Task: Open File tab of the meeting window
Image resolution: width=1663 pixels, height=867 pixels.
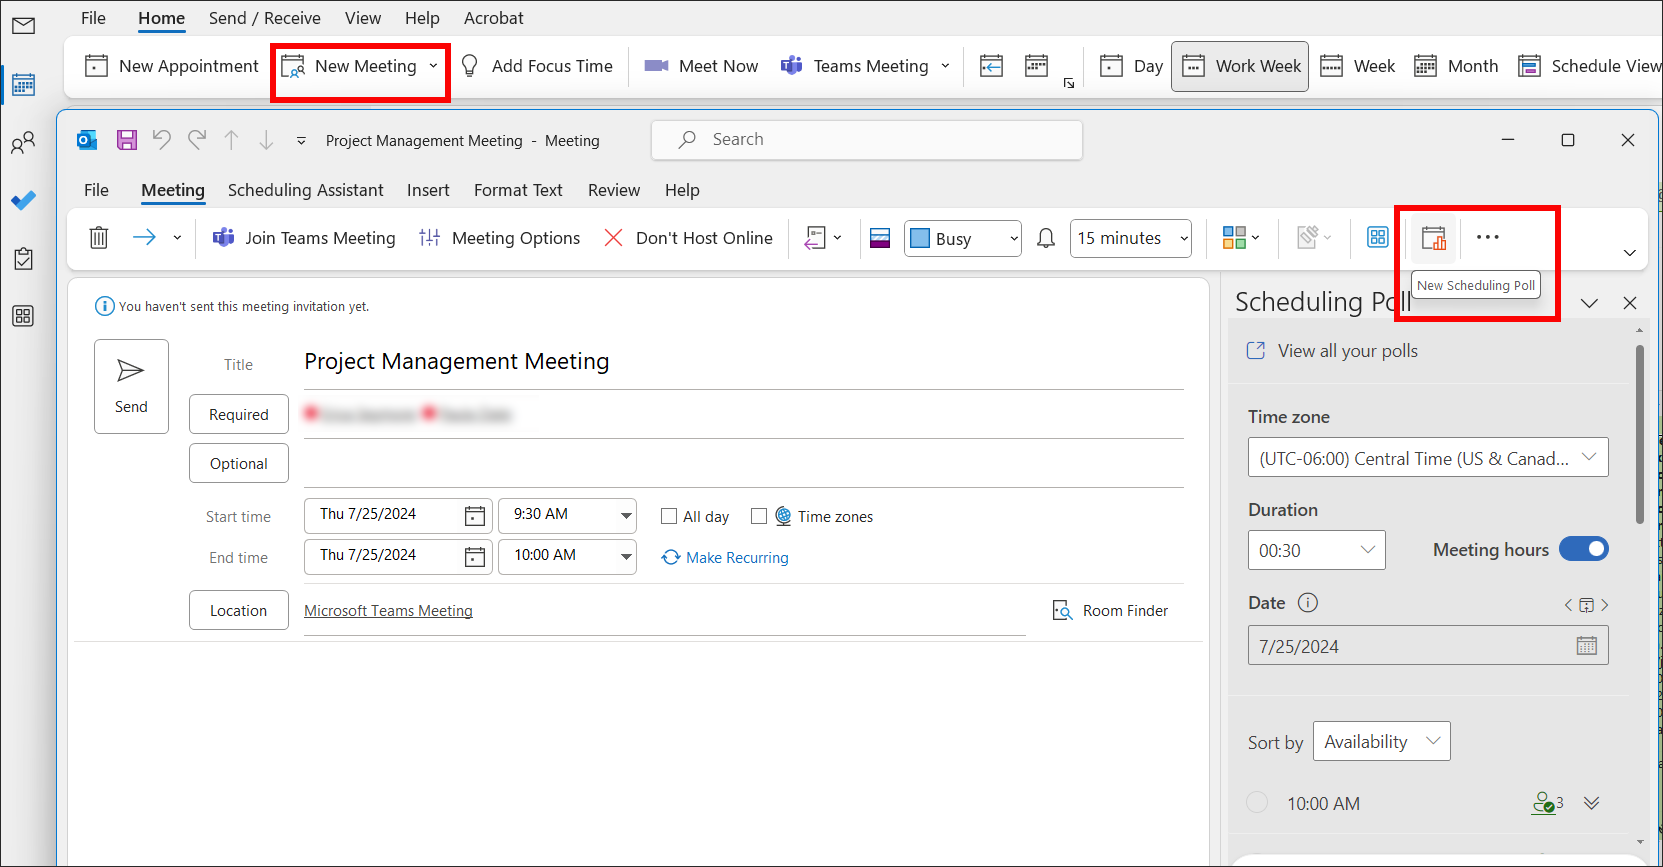Action: 96,190
